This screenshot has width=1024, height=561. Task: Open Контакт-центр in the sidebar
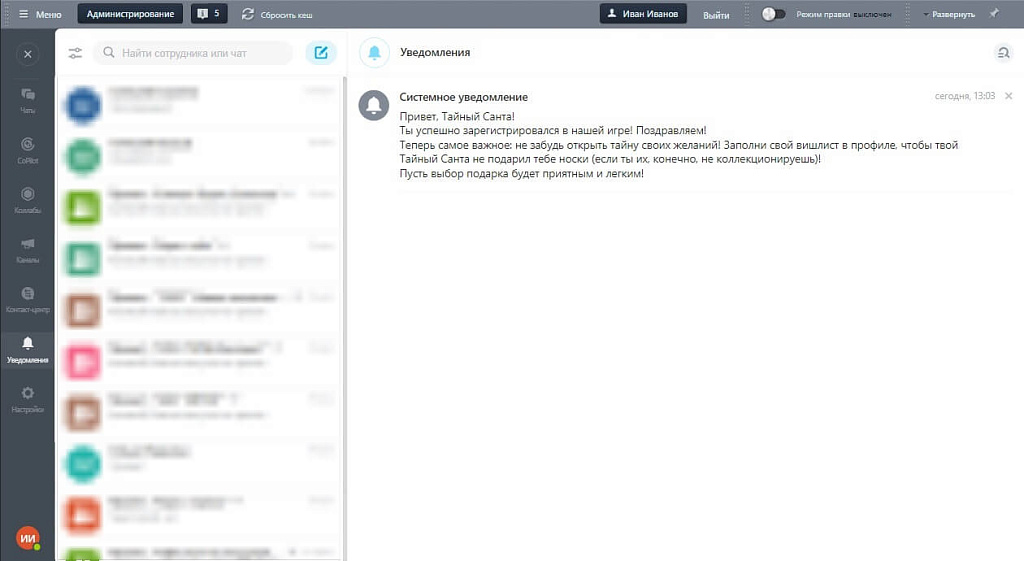click(x=27, y=299)
